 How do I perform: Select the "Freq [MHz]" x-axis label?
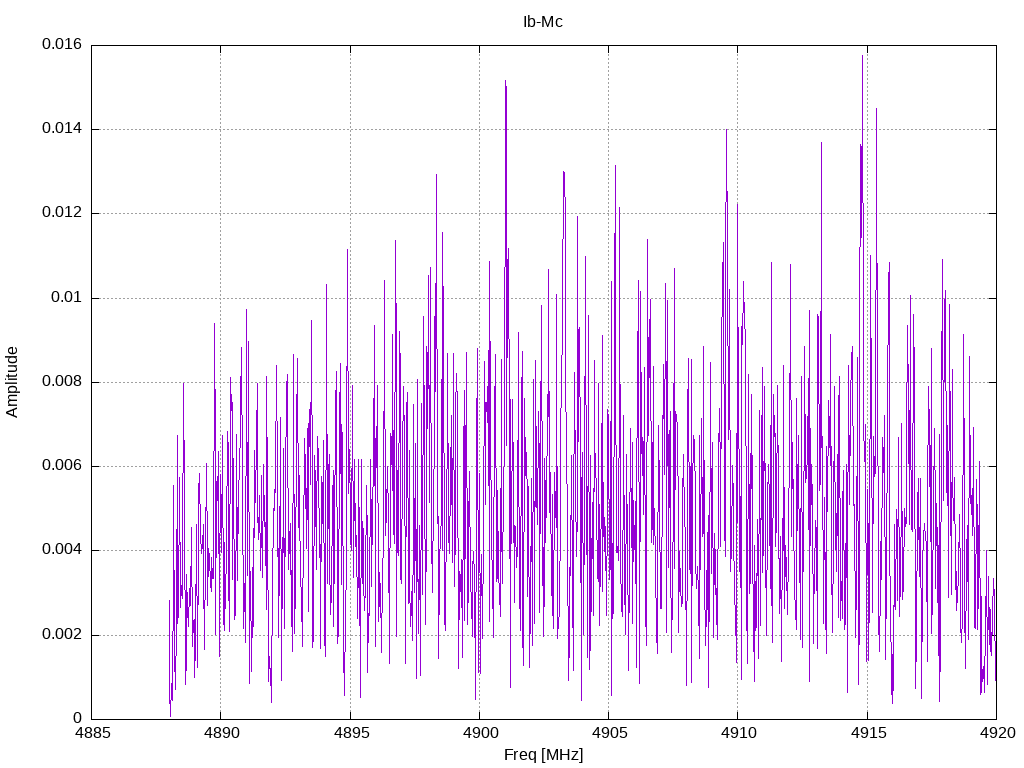point(543,755)
